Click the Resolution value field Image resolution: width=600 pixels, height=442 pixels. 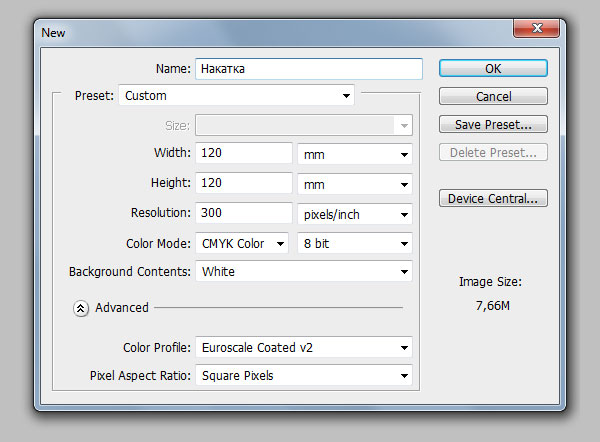click(x=244, y=213)
